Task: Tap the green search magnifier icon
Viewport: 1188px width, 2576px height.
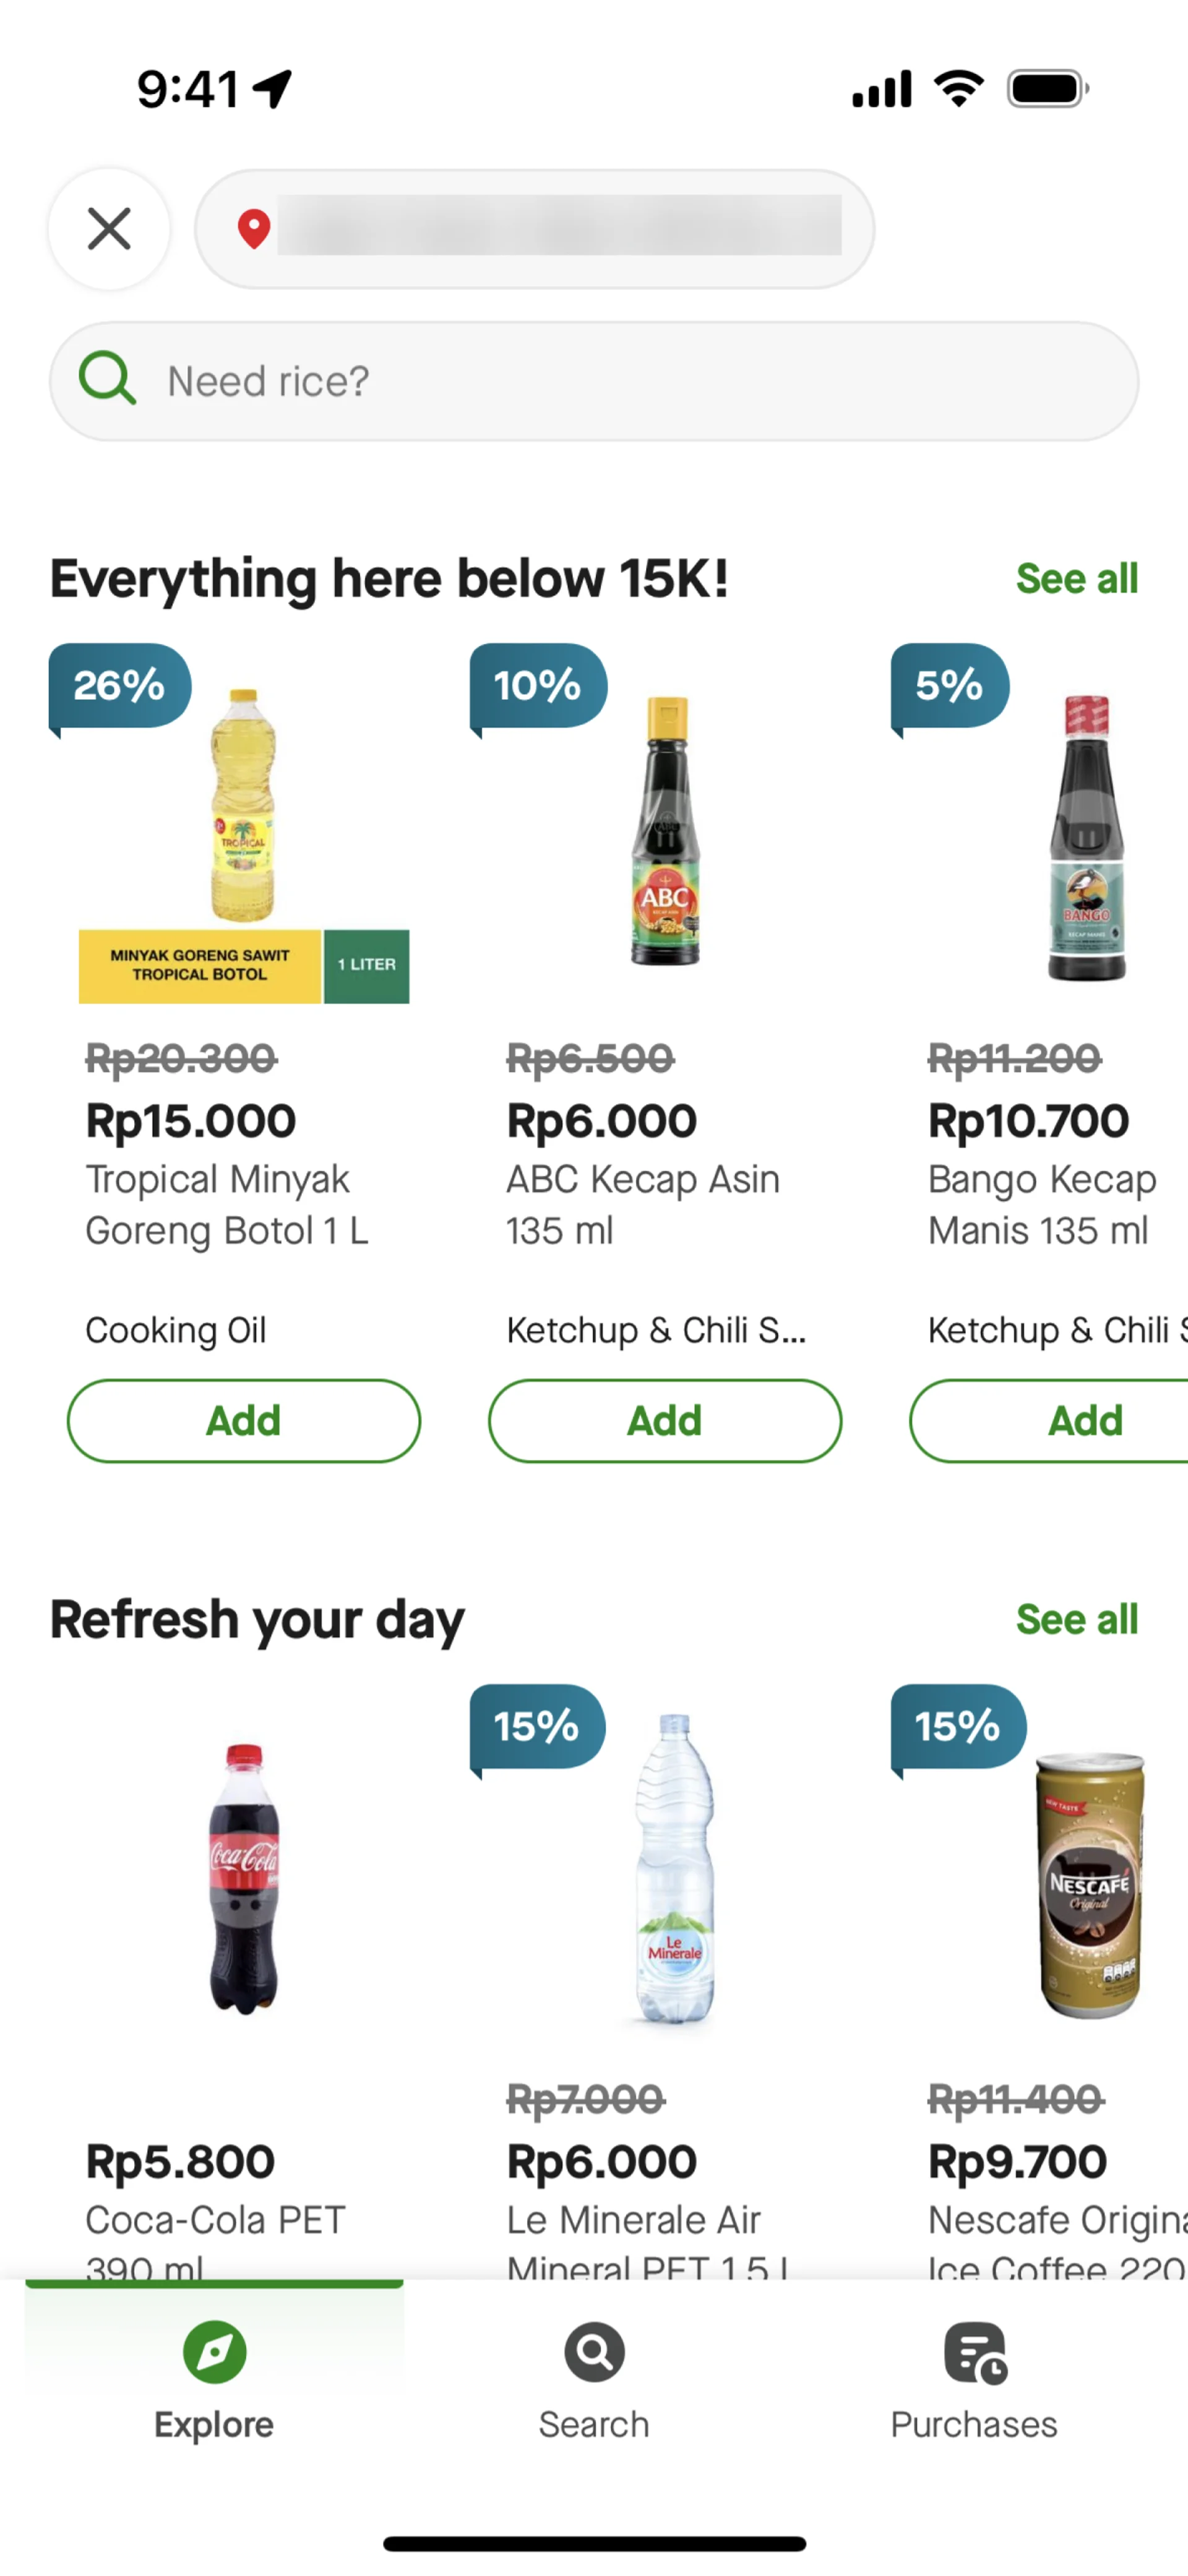Action: point(107,380)
